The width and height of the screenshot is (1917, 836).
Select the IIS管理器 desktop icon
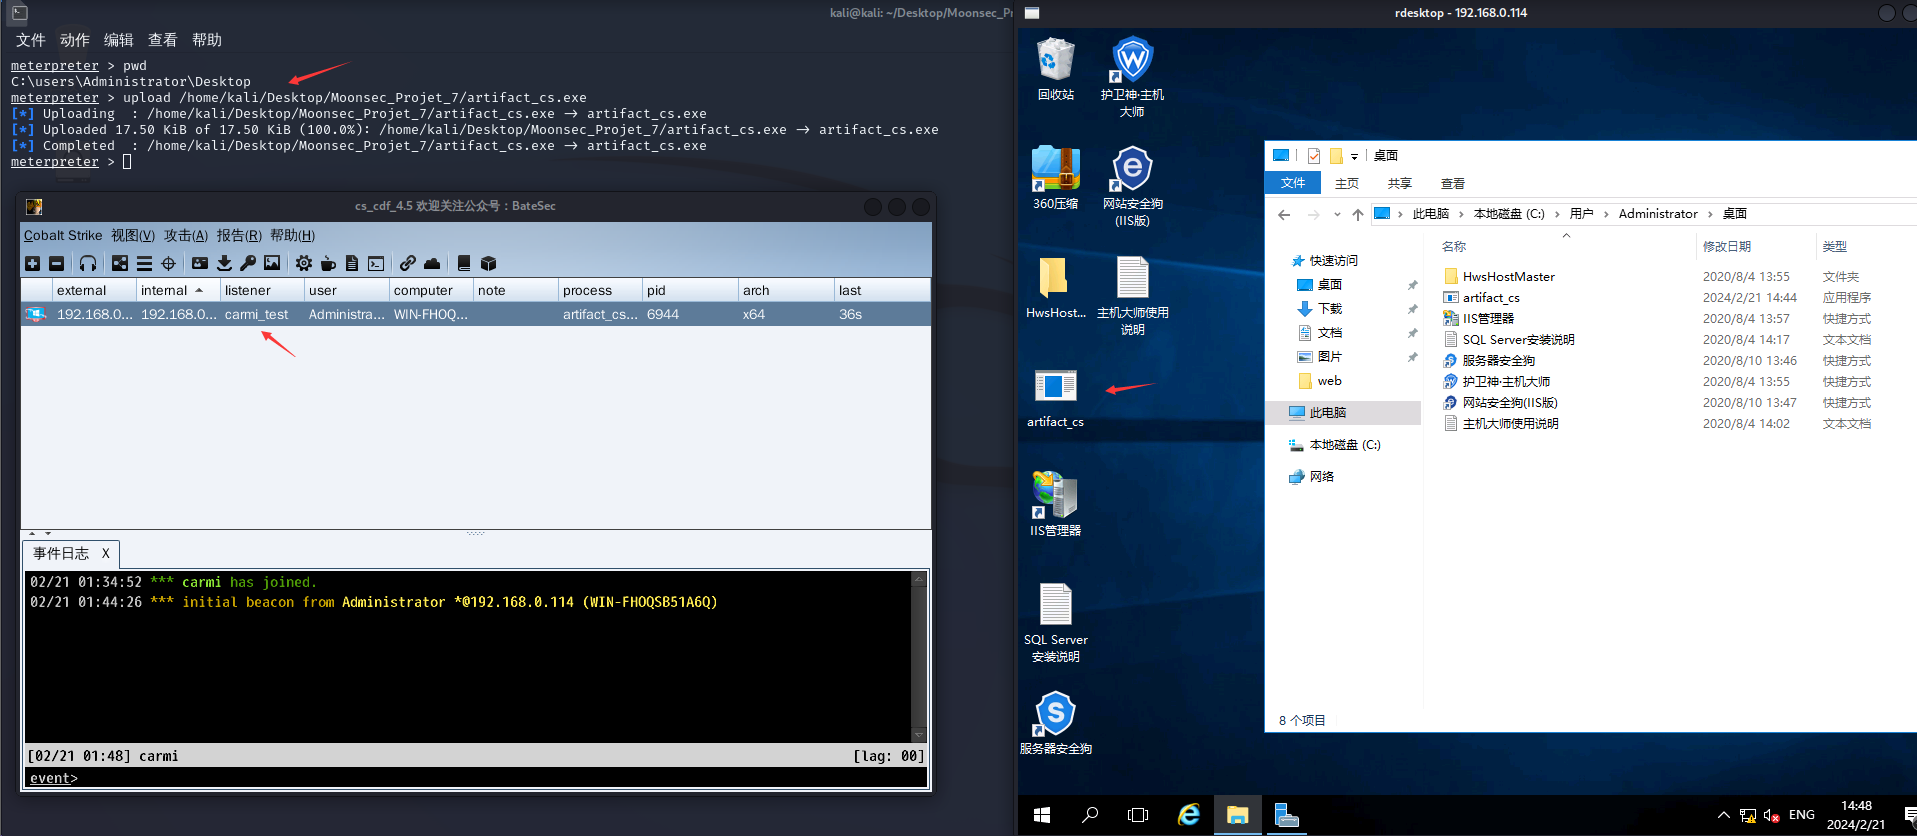click(x=1056, y=504)
